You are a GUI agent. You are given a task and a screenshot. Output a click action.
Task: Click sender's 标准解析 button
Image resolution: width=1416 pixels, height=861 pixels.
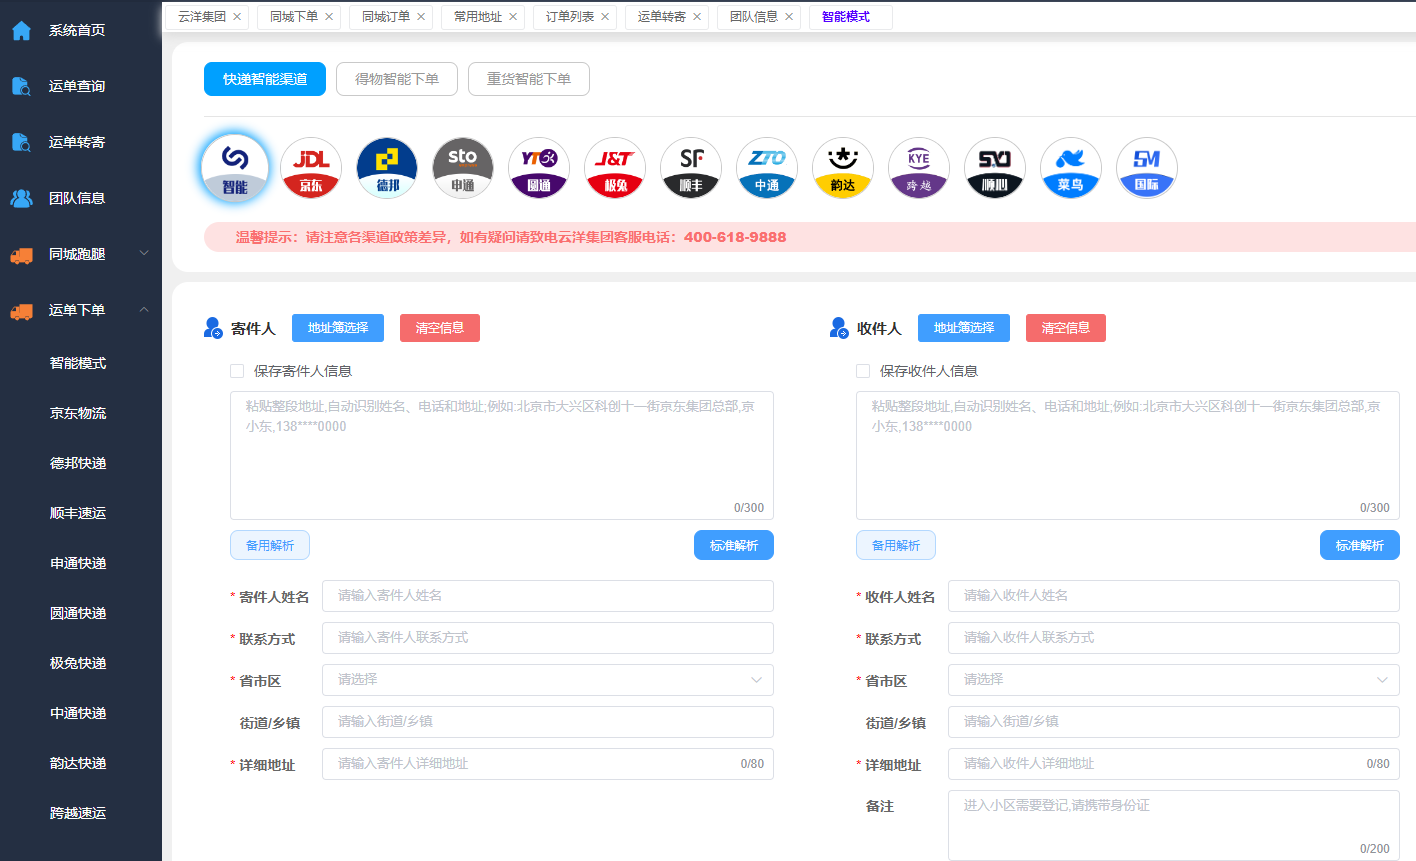(733, 545)
